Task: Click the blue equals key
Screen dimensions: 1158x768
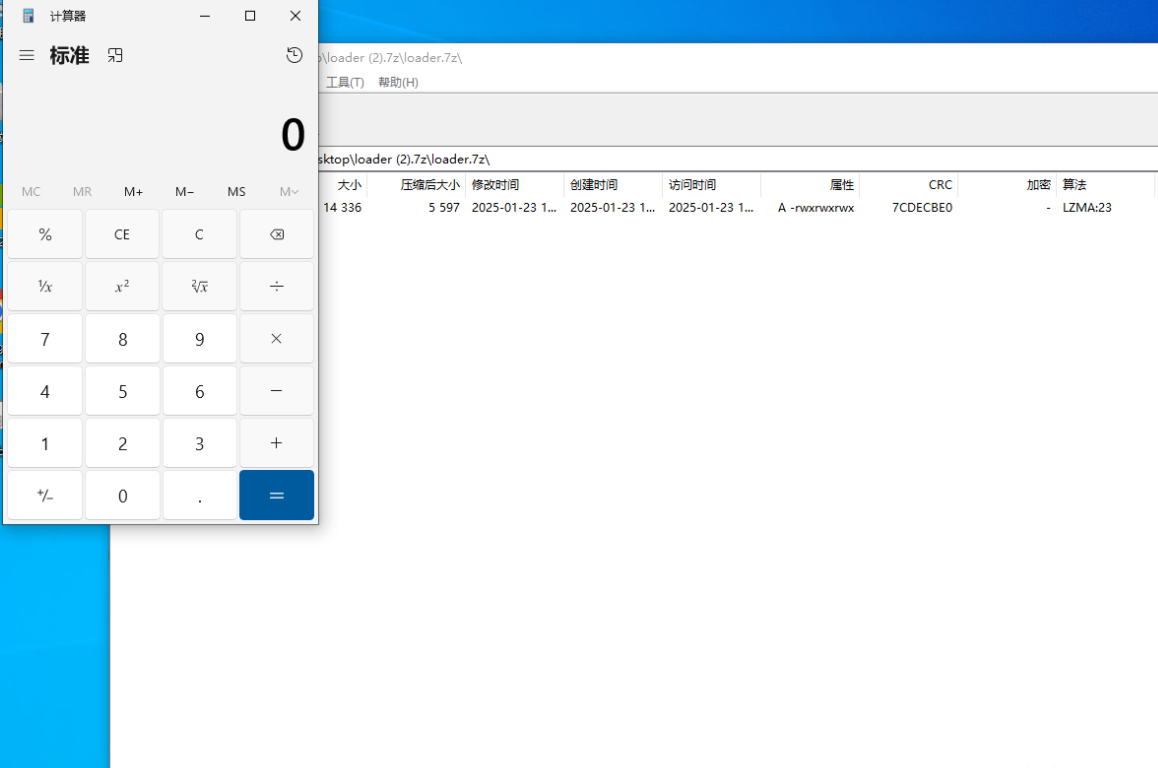Action: [277, 496]
